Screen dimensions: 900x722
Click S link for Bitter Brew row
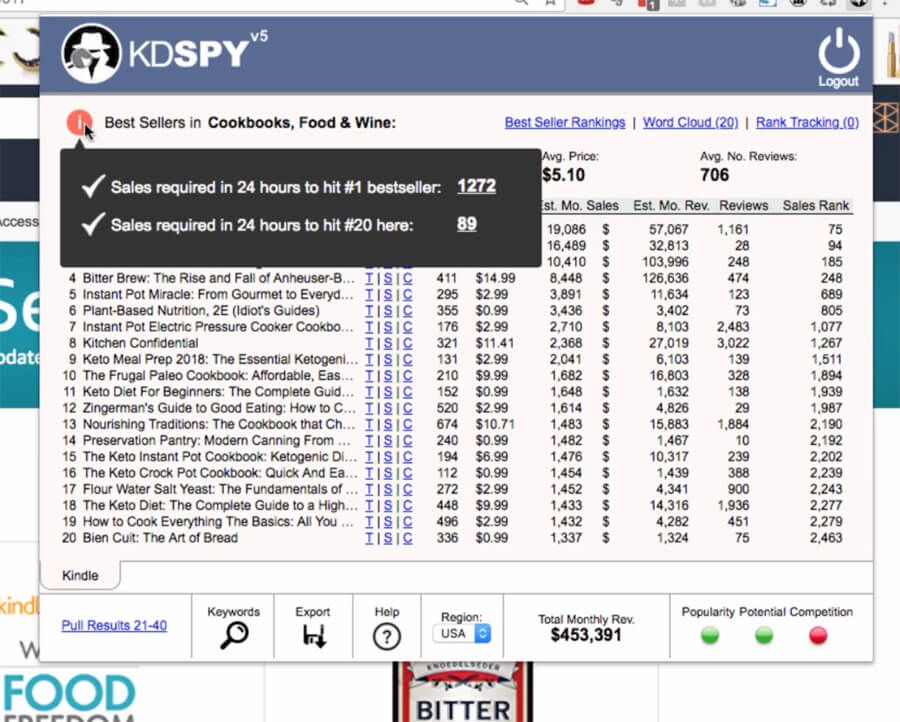point(388,278)
